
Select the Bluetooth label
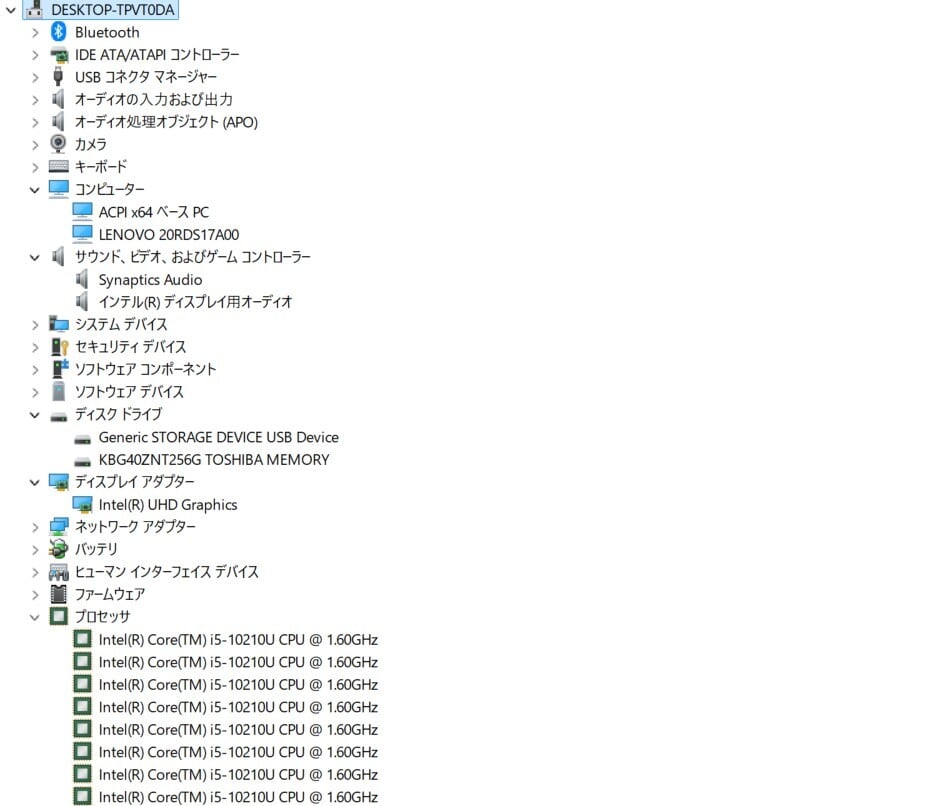point(107,33)
